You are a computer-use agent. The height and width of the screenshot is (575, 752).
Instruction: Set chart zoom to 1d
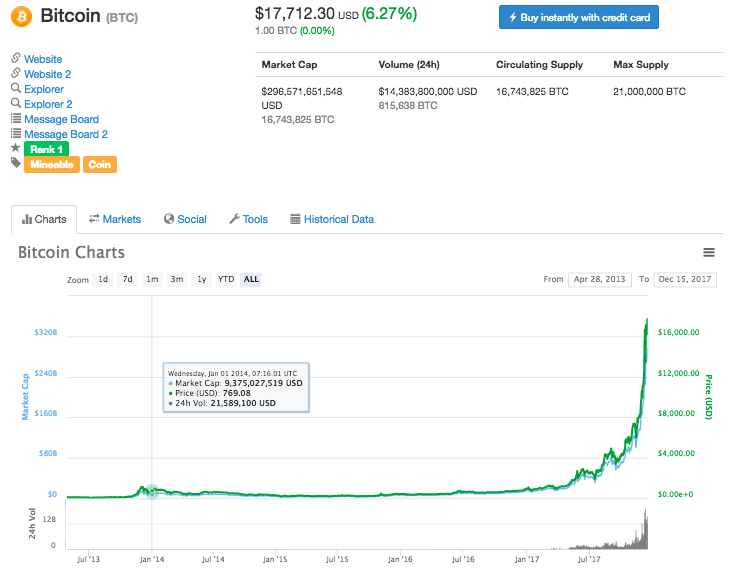click(103, 279)
